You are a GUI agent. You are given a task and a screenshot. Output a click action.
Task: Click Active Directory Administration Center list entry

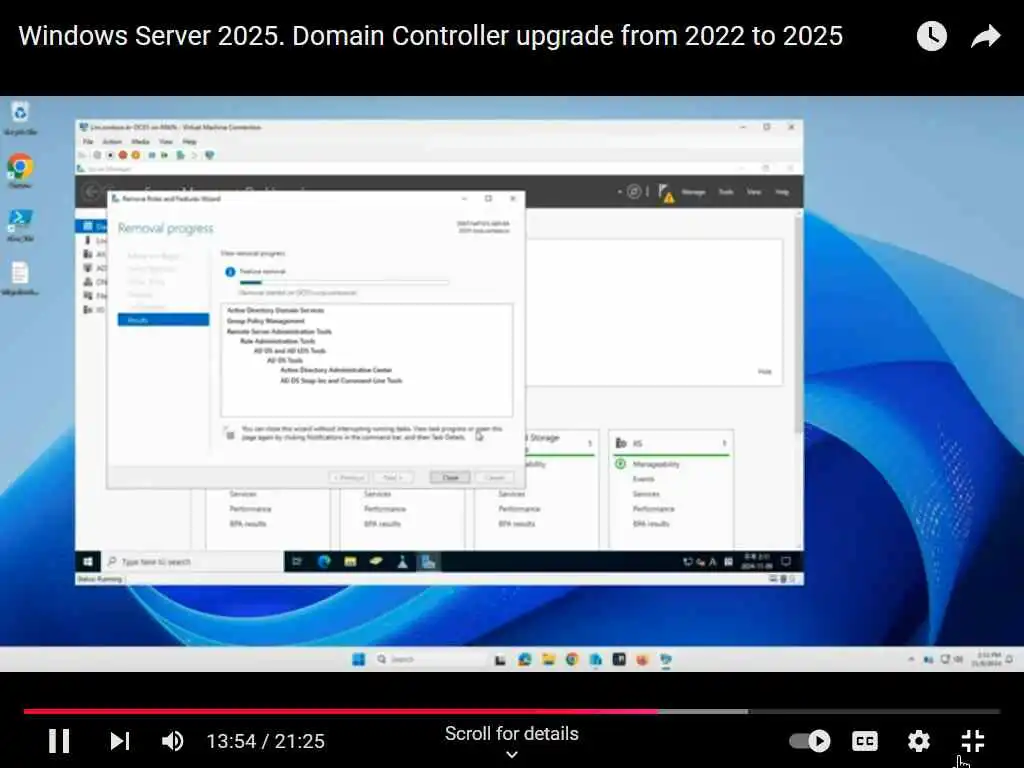pyautogui.click(x=336, y=370)
